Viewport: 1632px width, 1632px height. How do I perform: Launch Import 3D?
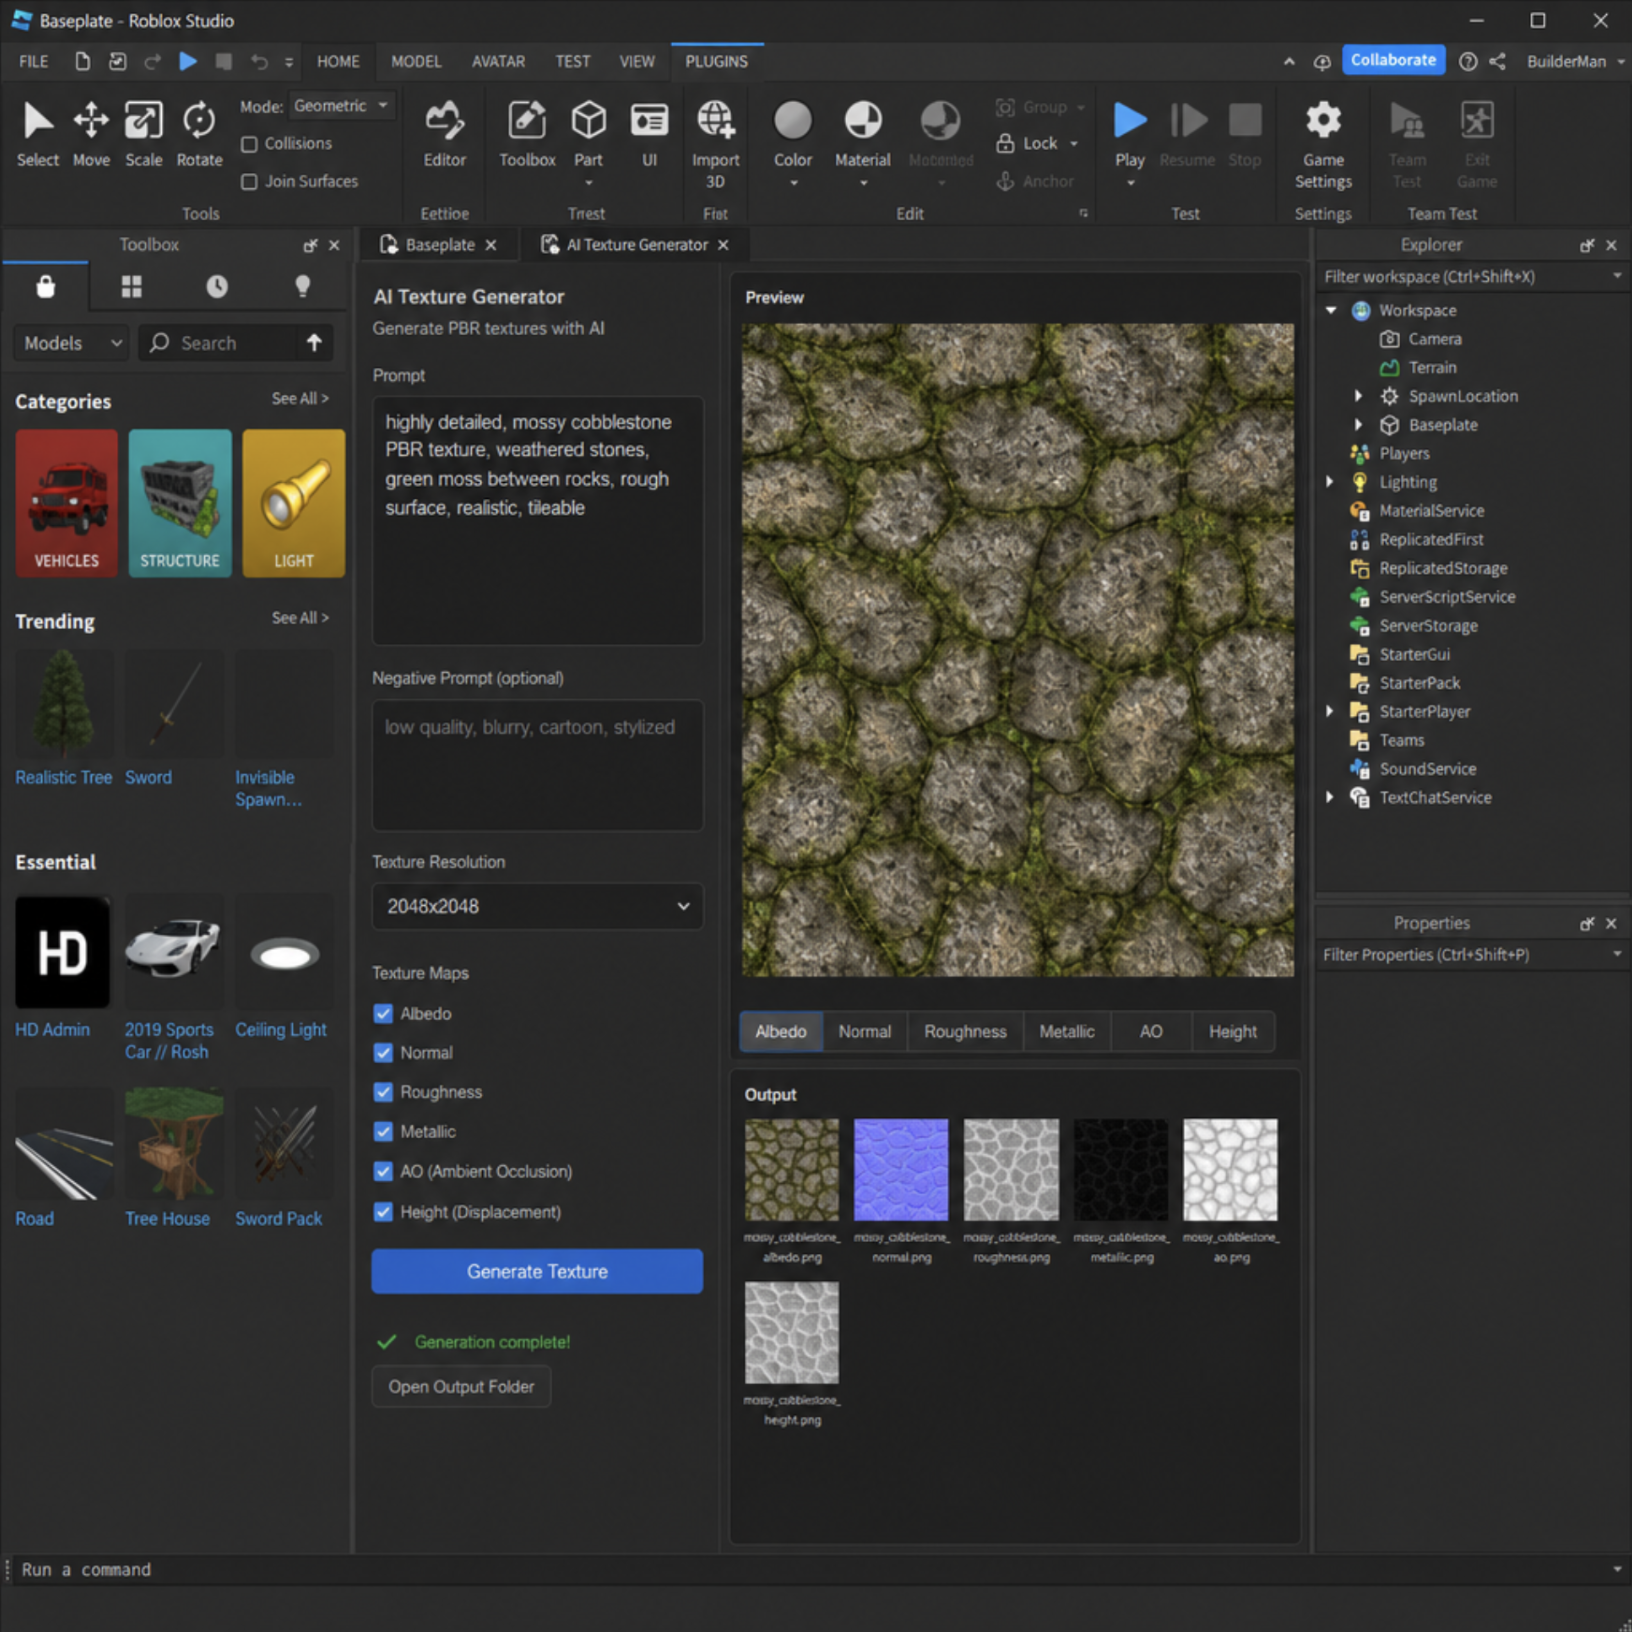point(715,144)
